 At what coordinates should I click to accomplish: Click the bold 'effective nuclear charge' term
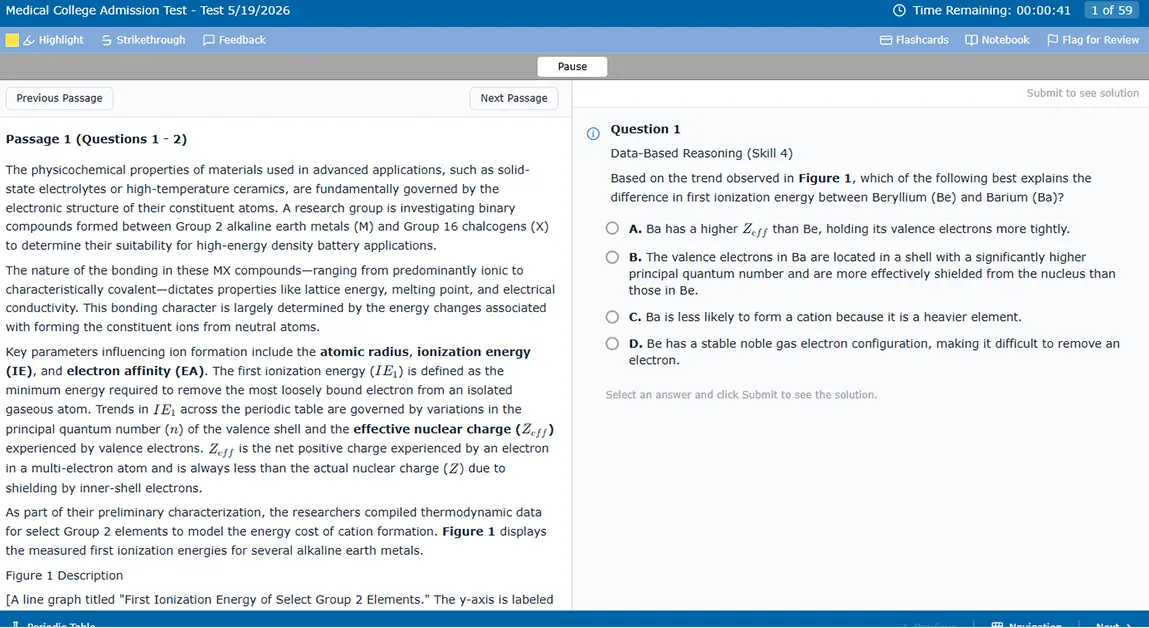[432, 429]
